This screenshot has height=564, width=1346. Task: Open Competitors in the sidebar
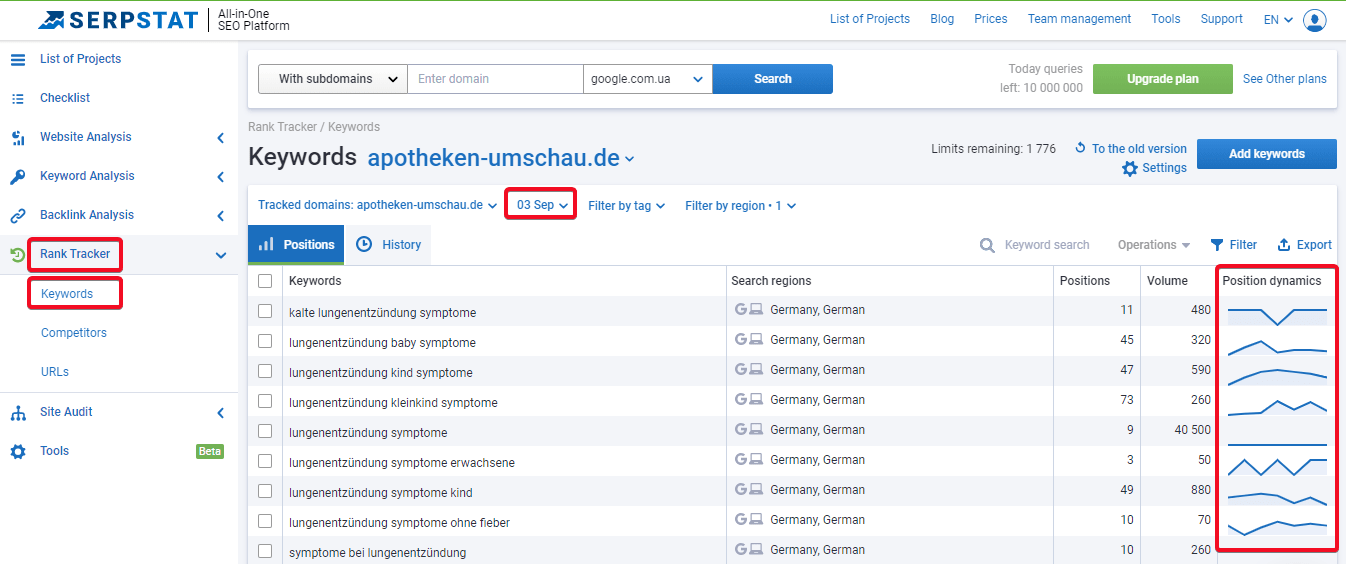[x=74, y=333]
